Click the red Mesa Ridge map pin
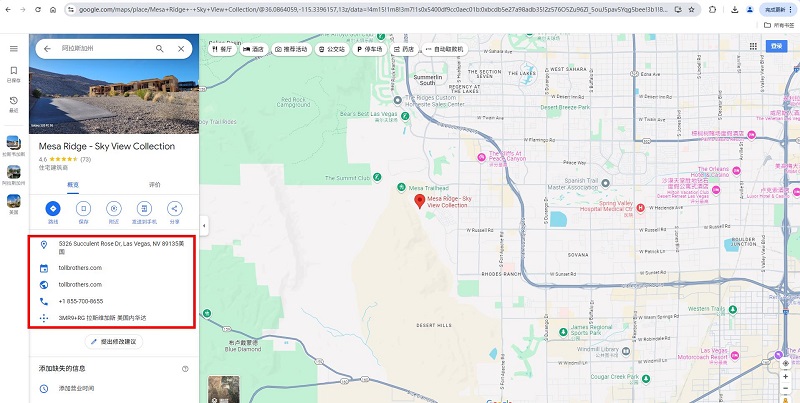 tap(419, 201)
